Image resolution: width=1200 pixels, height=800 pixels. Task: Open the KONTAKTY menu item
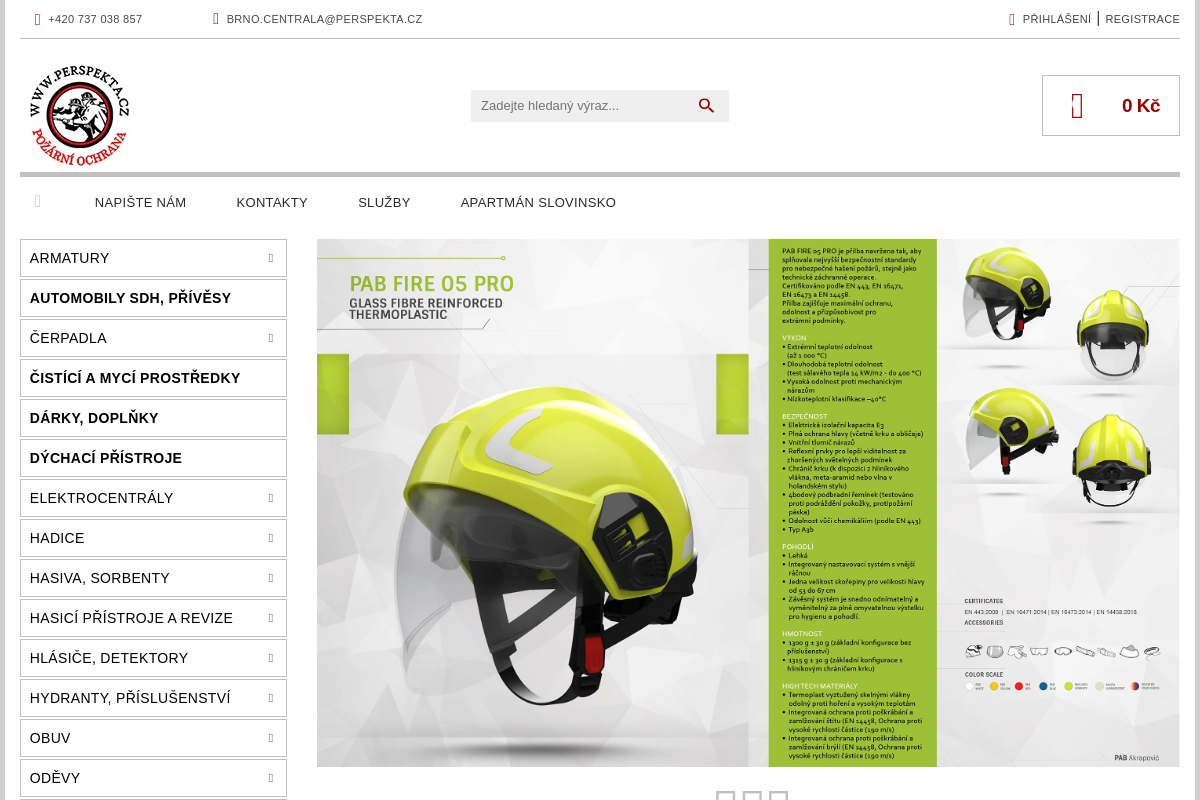click(x=272, y=203)
